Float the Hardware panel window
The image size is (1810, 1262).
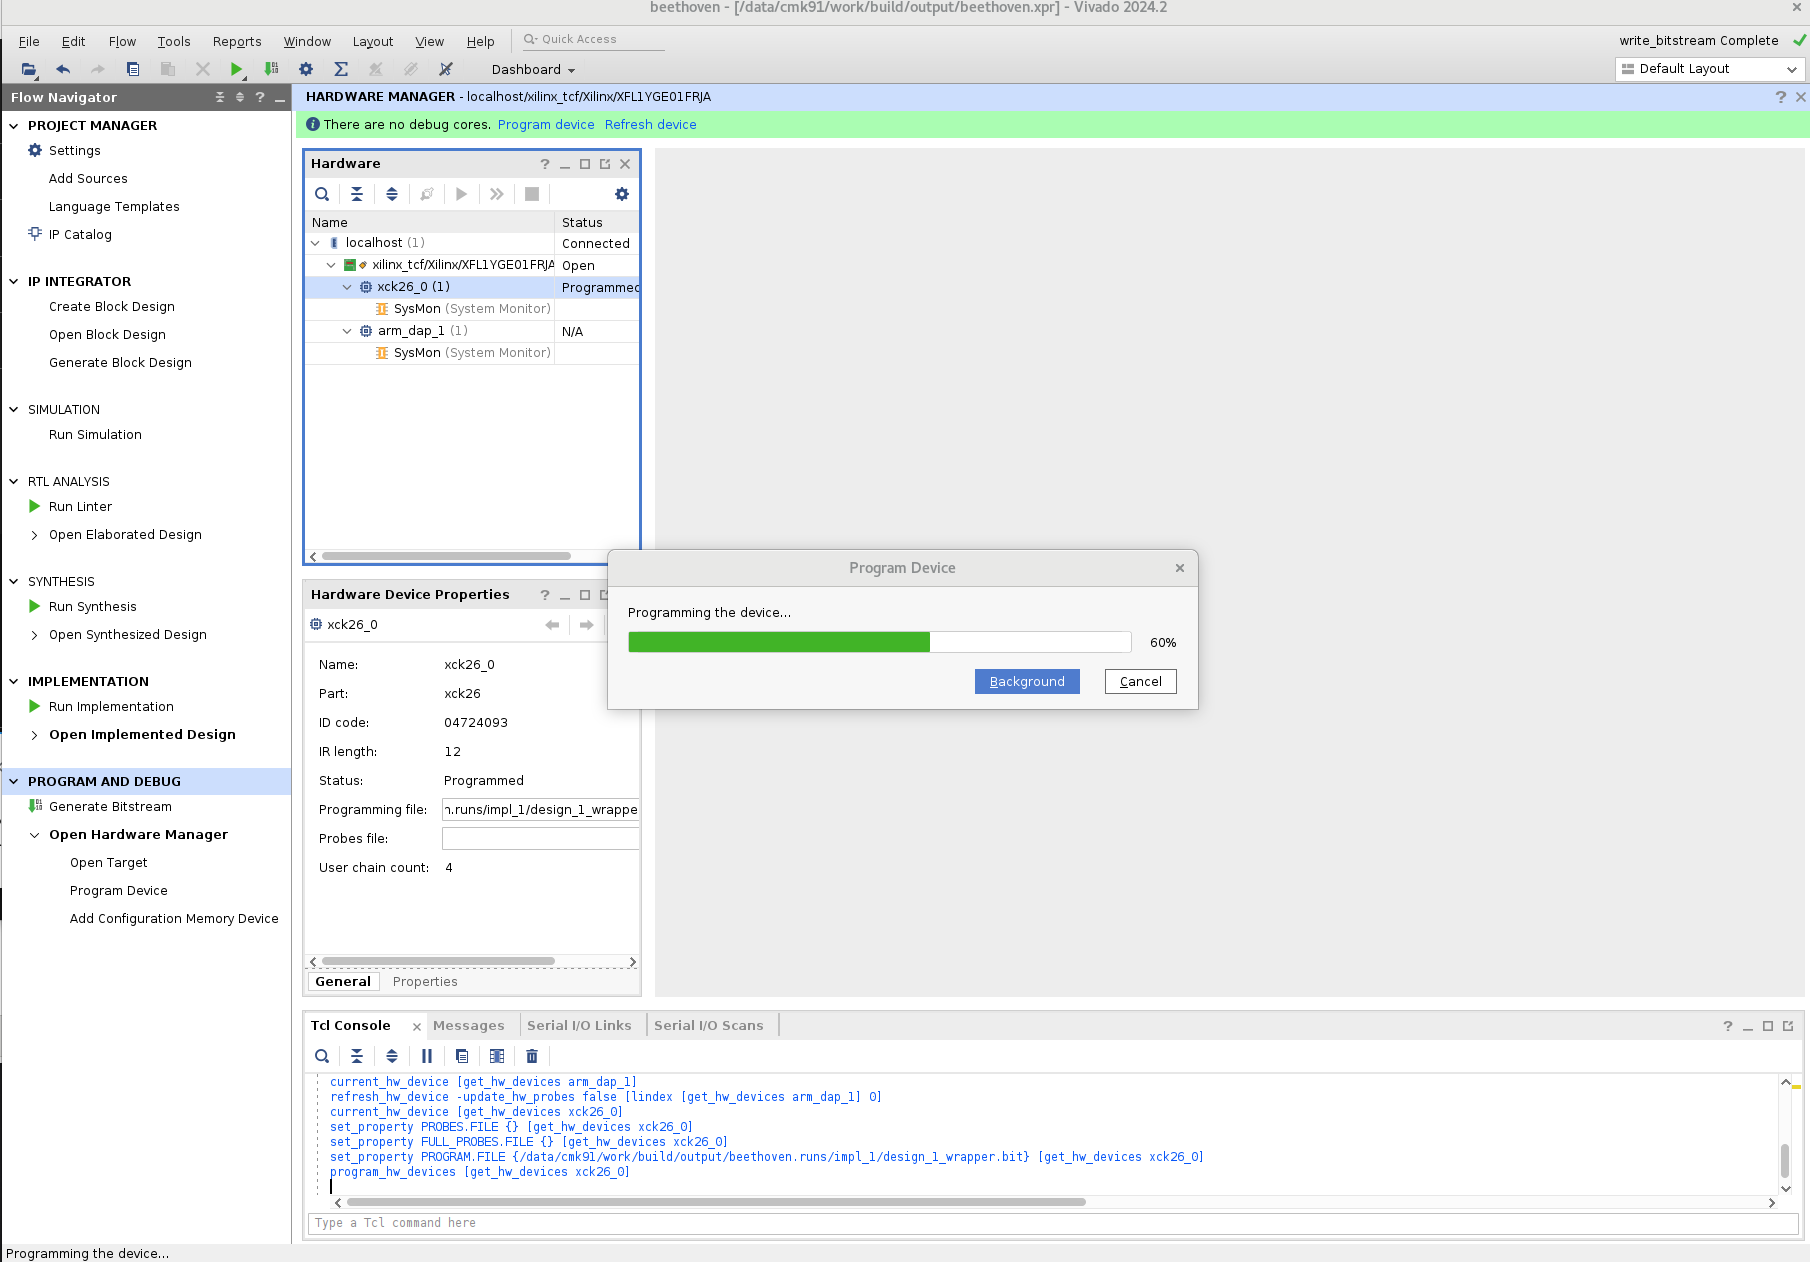point(605,164)
